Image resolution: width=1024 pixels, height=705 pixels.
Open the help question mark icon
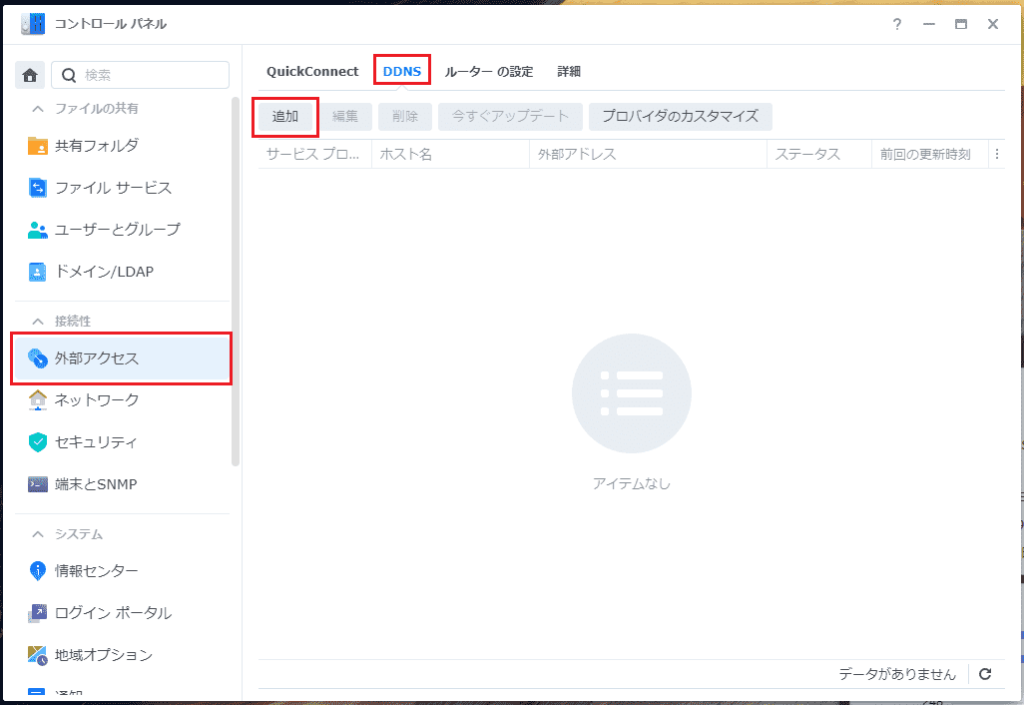(x=897, y=24)
